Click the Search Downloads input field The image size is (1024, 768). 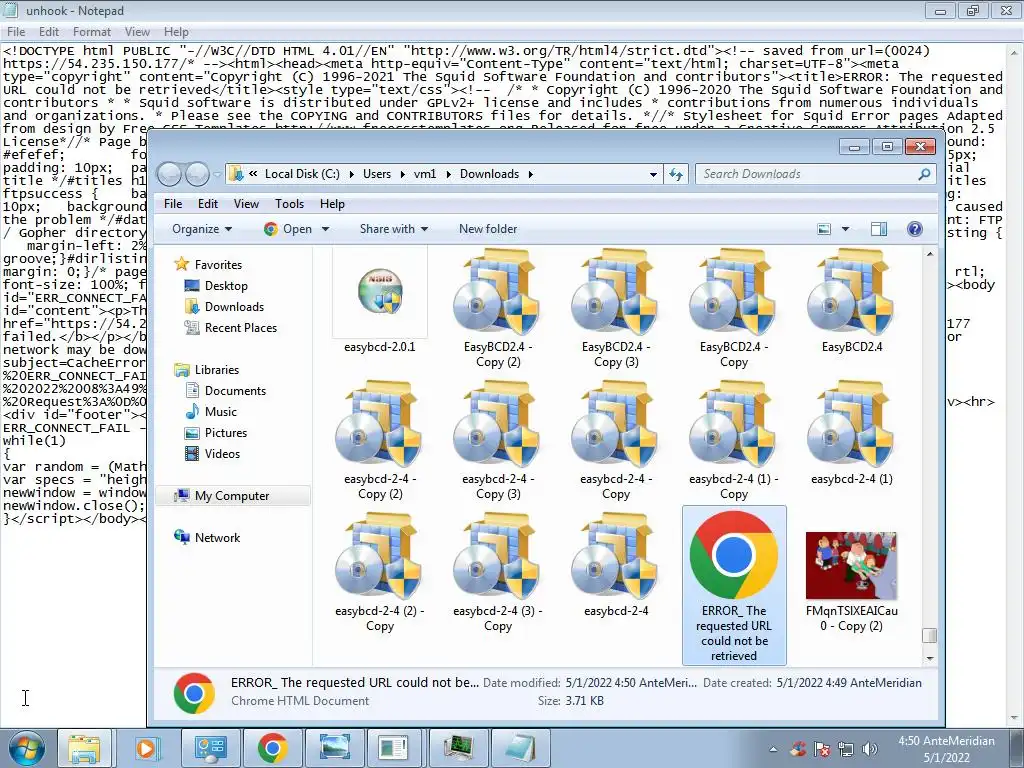805,174
